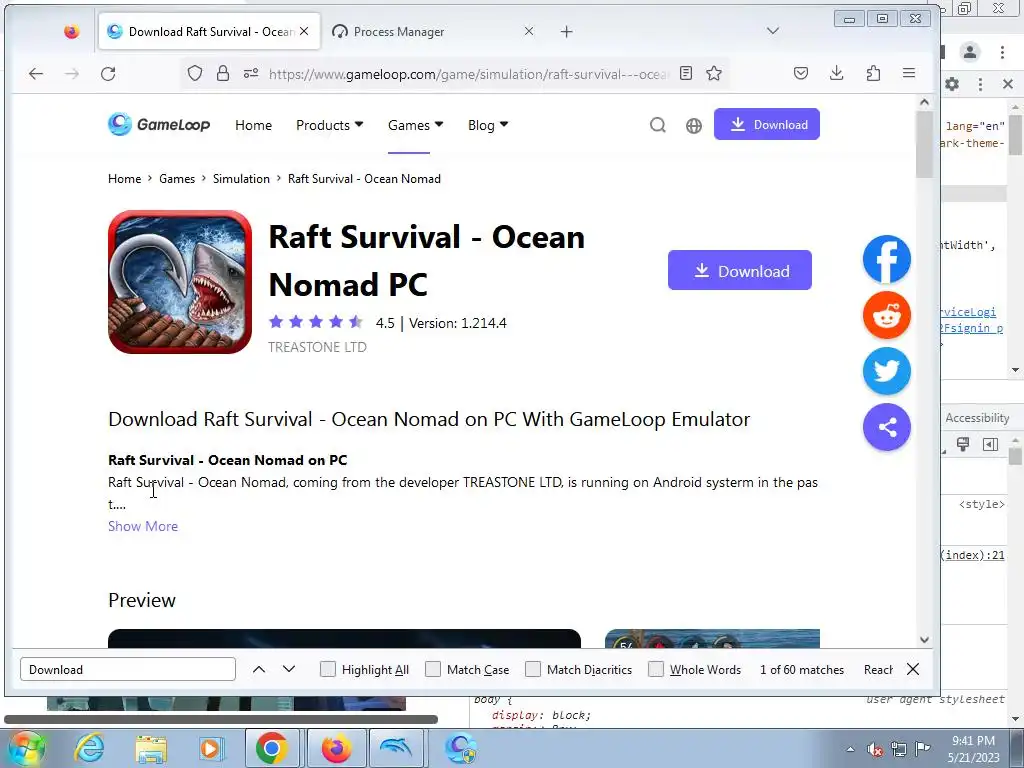The width and height of the screenshot is (1024, 768).
Task: Share on Facebook
Action: (886, 259)
